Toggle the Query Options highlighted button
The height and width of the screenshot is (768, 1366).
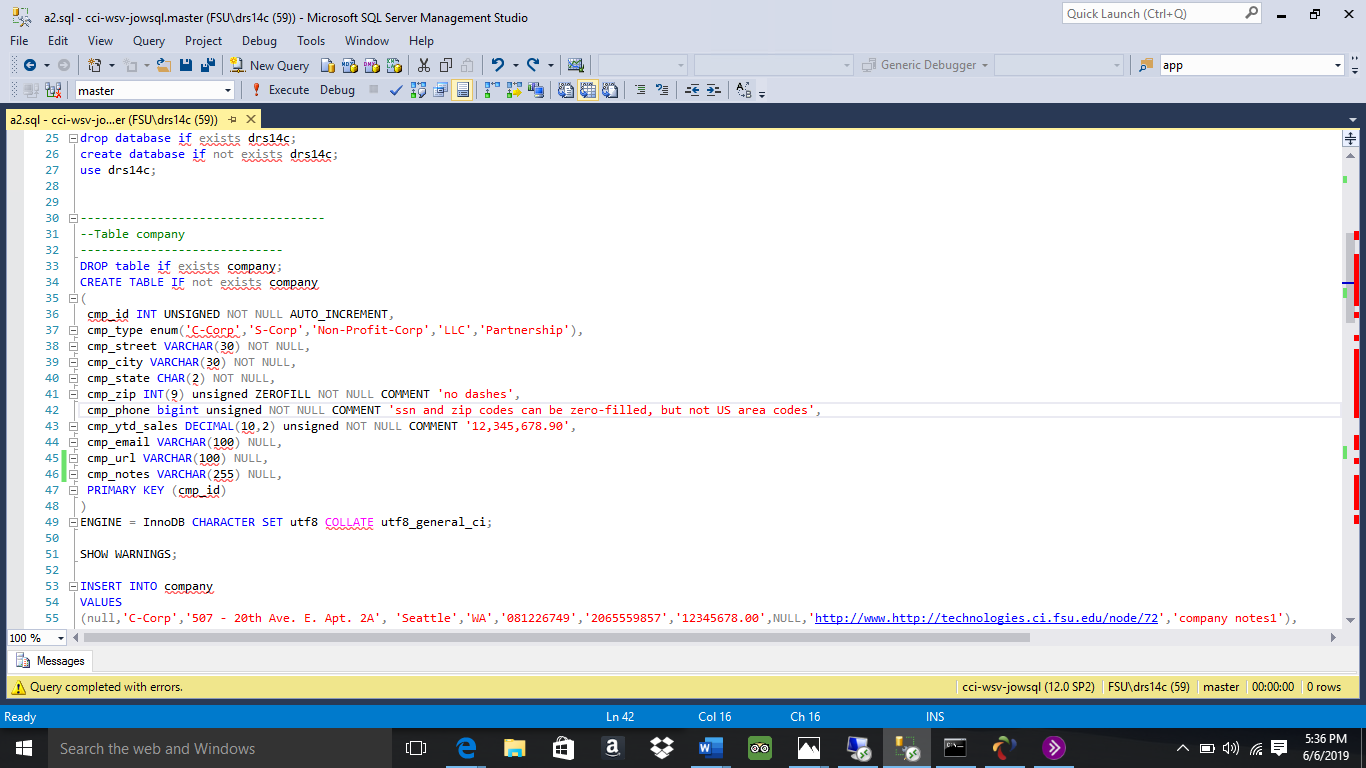[462, 90]
